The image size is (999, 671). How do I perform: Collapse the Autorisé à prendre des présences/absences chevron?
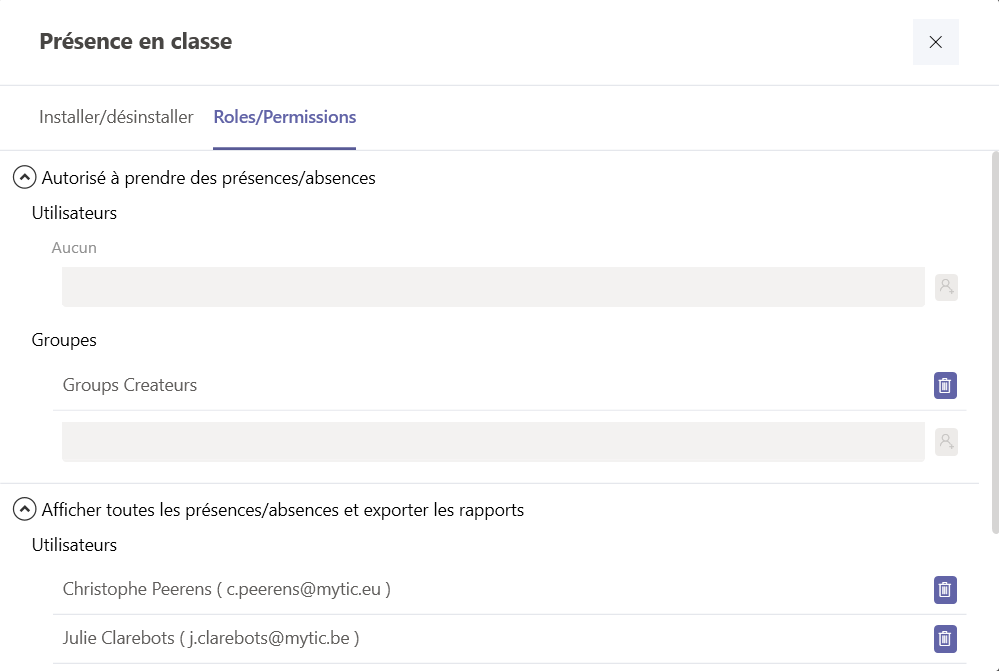tap(24, 177)
